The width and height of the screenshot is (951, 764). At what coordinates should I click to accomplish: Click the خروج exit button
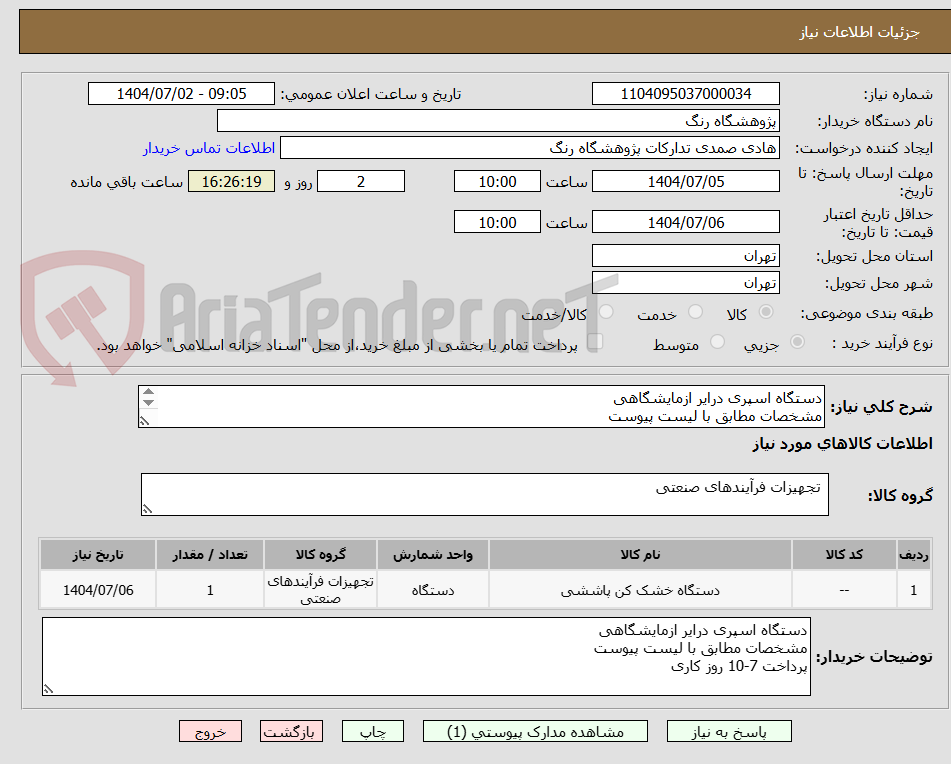(x=209, y=731)
